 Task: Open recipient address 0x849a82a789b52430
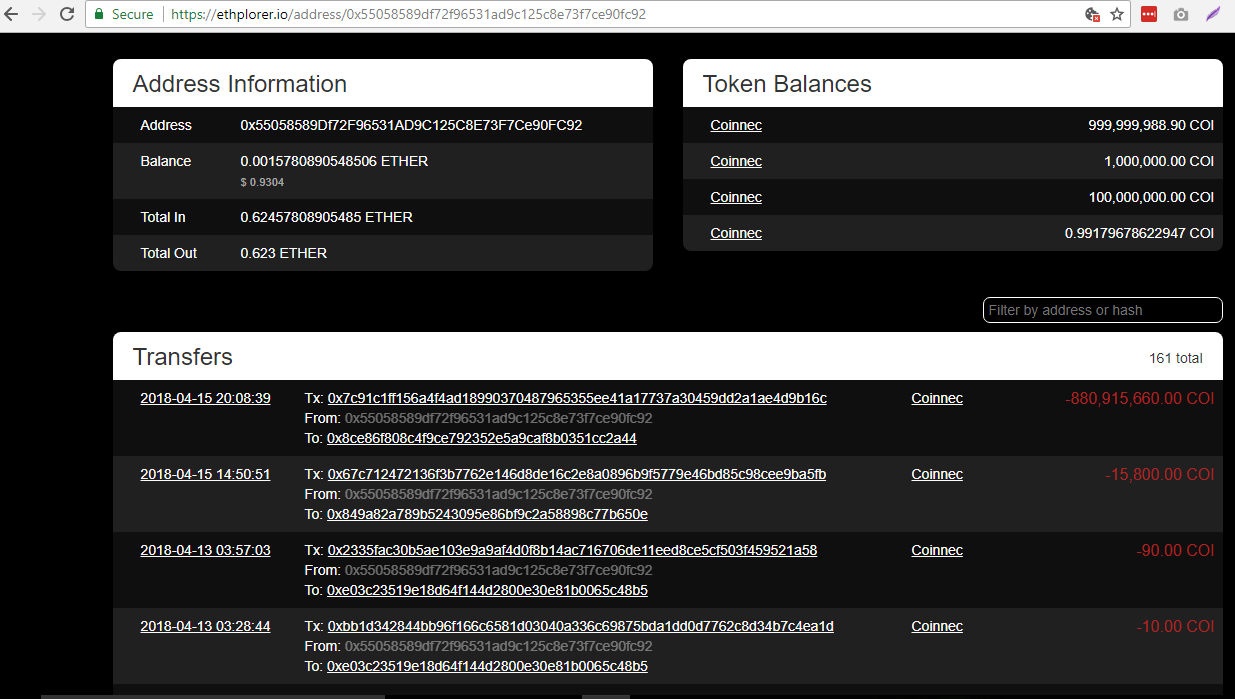[x=487, y=514]
